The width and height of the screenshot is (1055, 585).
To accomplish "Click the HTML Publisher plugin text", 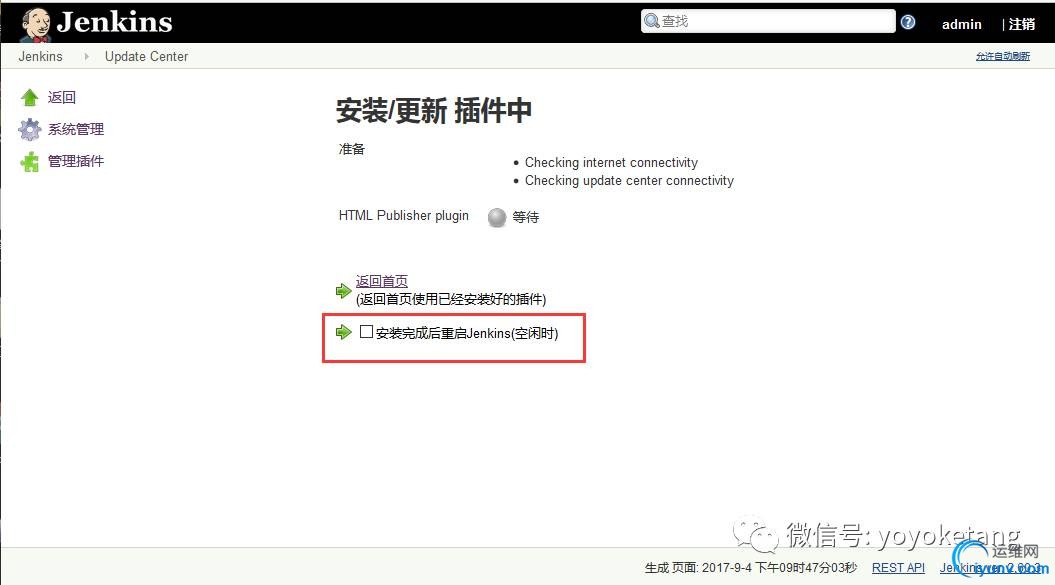I will 404,215.
